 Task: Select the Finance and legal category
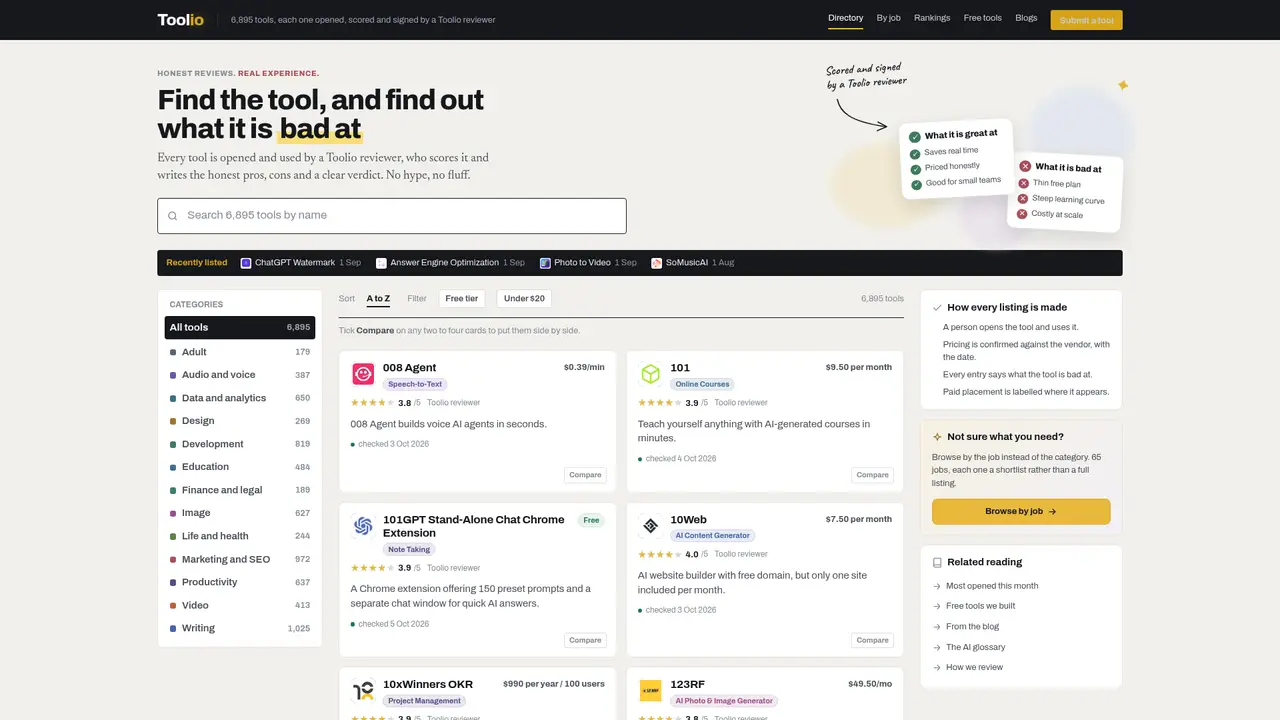240,490
